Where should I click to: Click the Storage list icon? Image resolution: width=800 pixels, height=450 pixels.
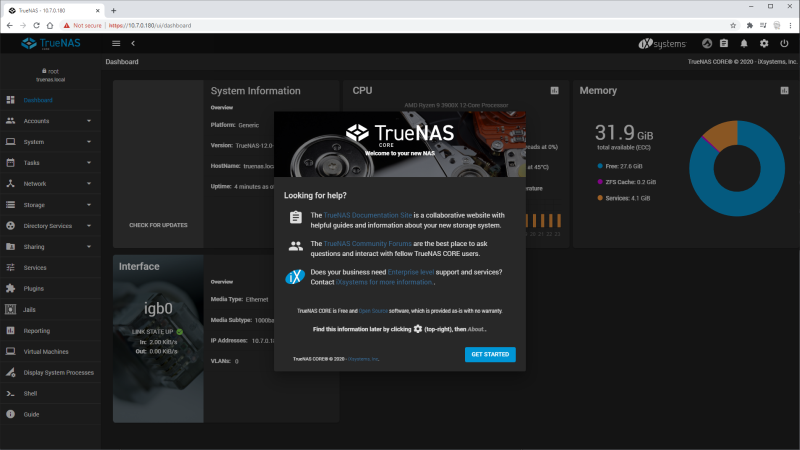10,205
